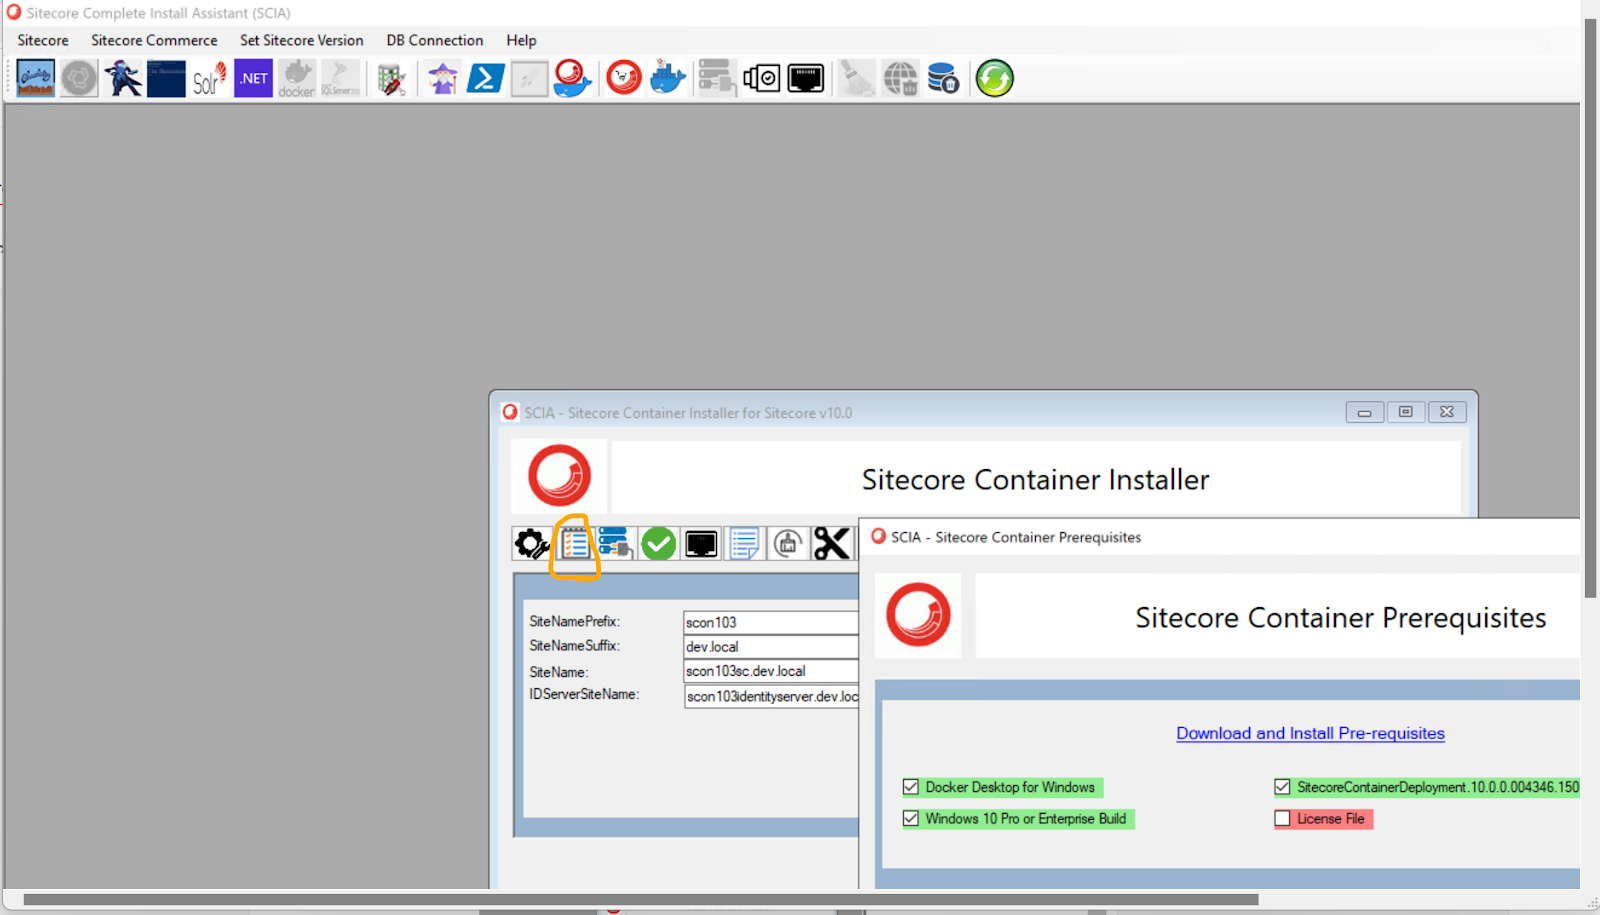Click the IDServerSiteName input field

click(x=771, y=696)
